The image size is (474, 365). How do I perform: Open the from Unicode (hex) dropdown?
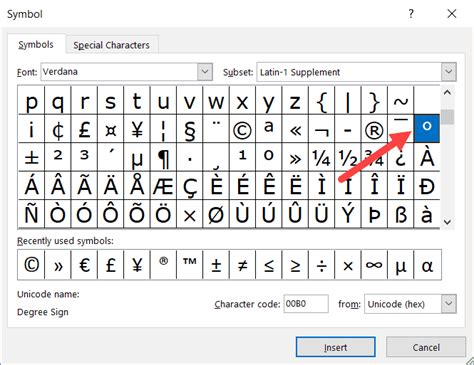[449, 304]
